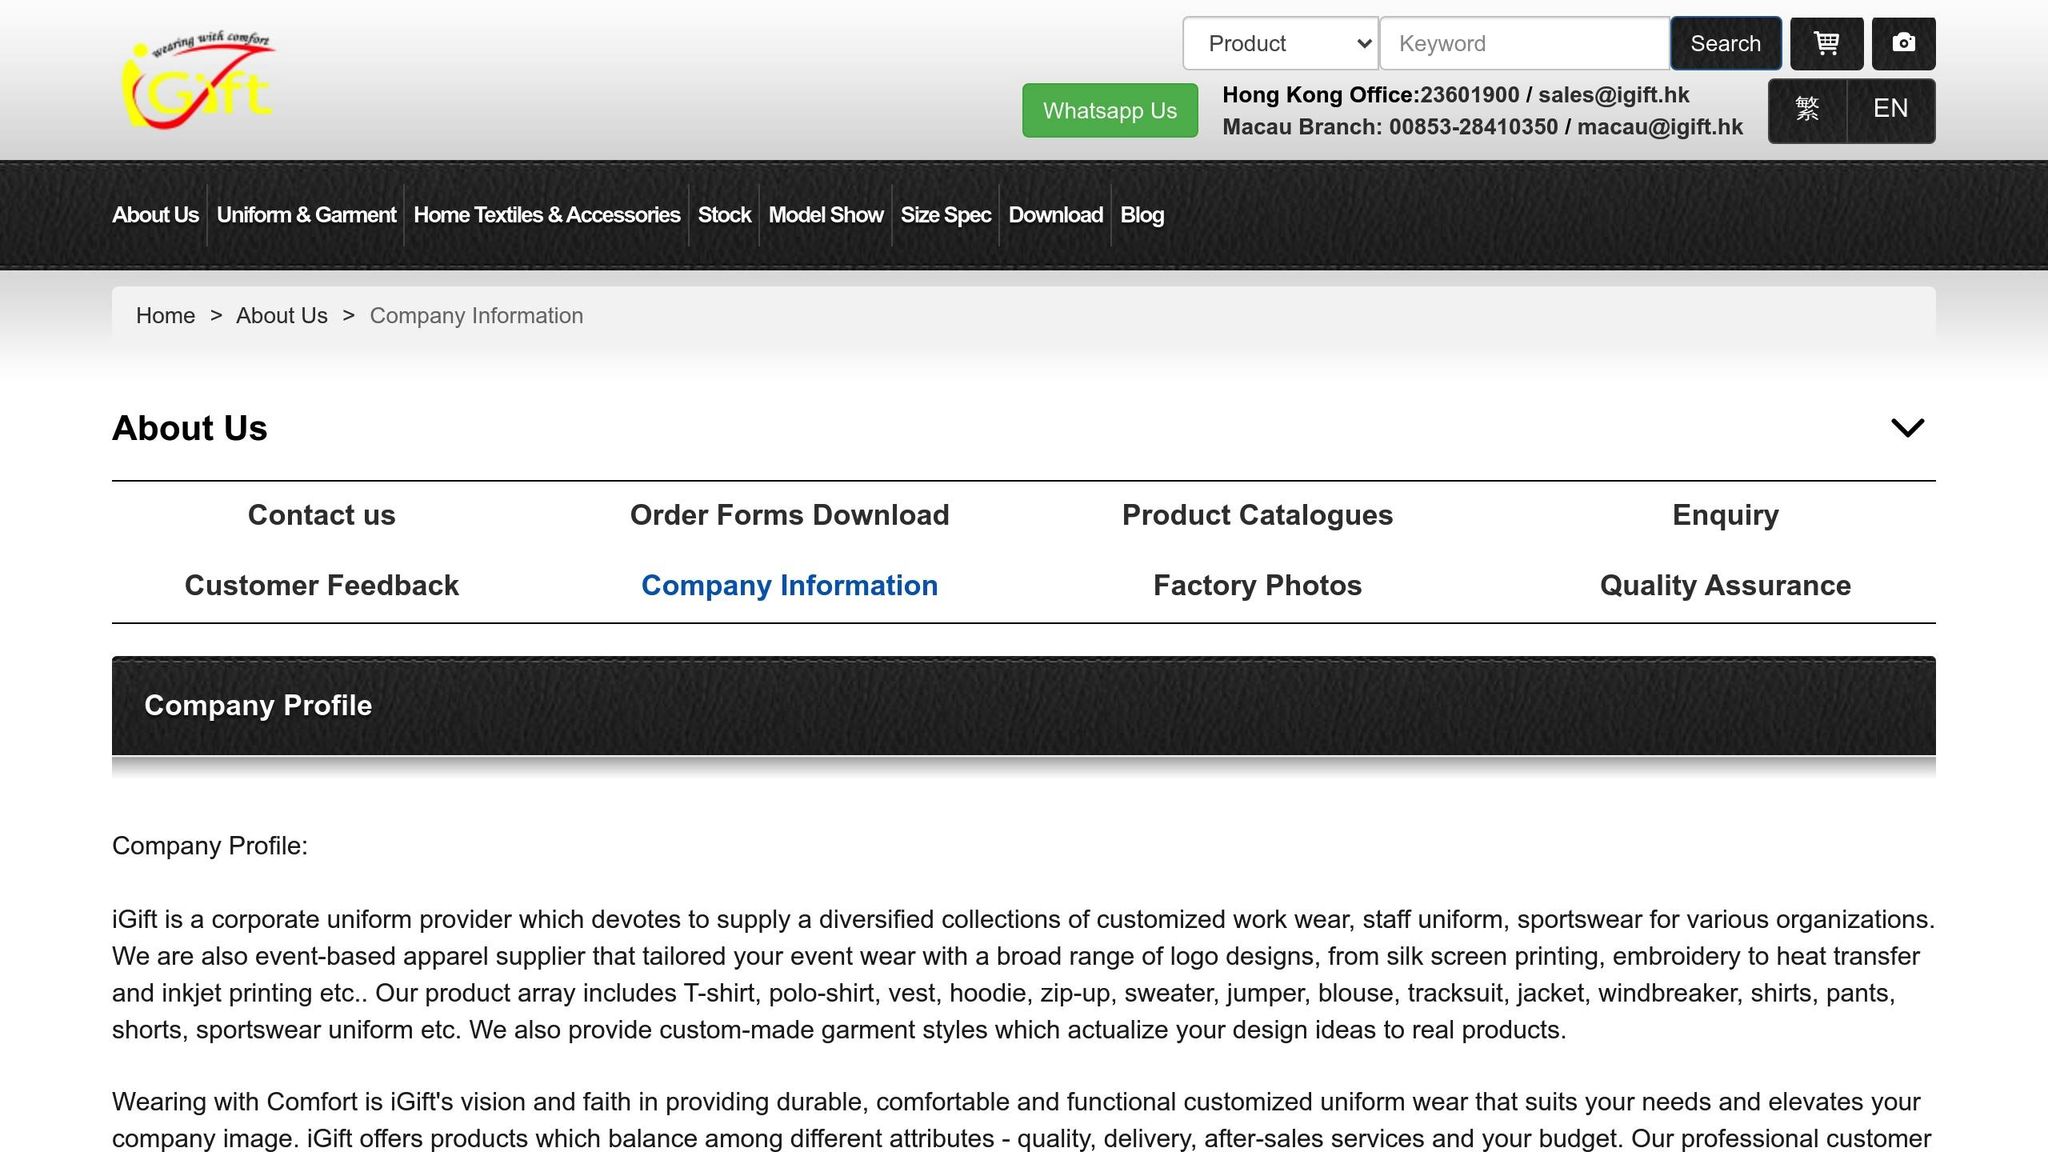Collapse the About Us section chevron

click(1907, 428)
